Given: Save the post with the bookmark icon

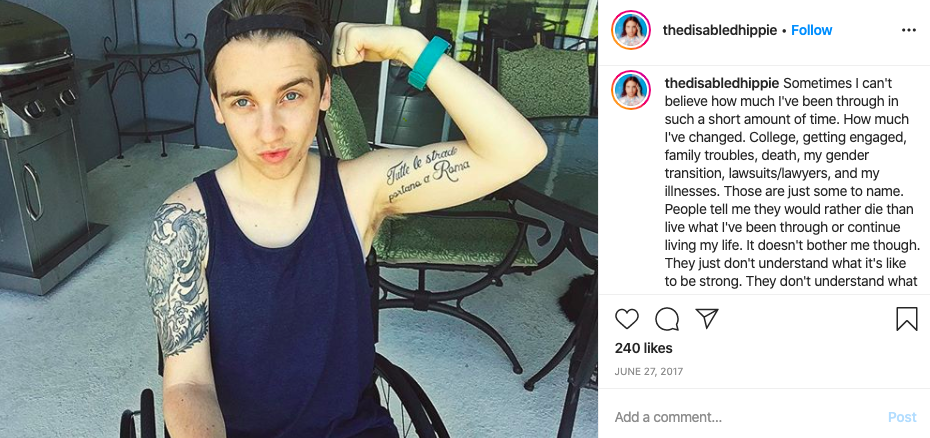Looking at the screenshot, I should click(906, 319).
